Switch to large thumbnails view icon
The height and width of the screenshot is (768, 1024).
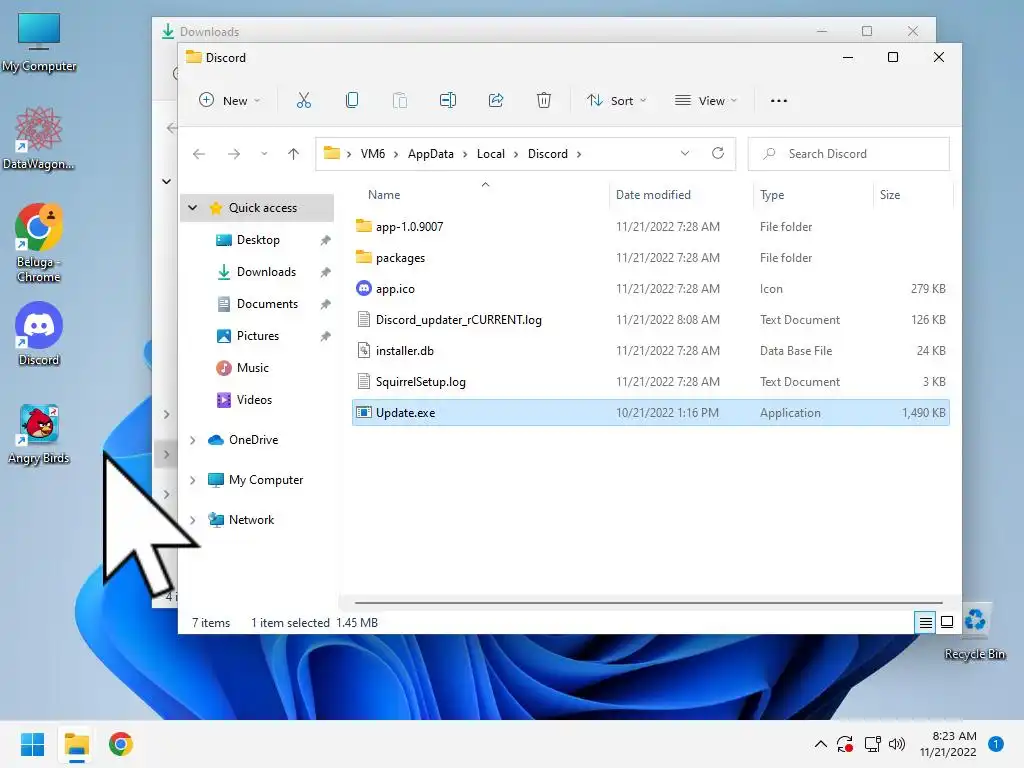[x=946, y=622]
